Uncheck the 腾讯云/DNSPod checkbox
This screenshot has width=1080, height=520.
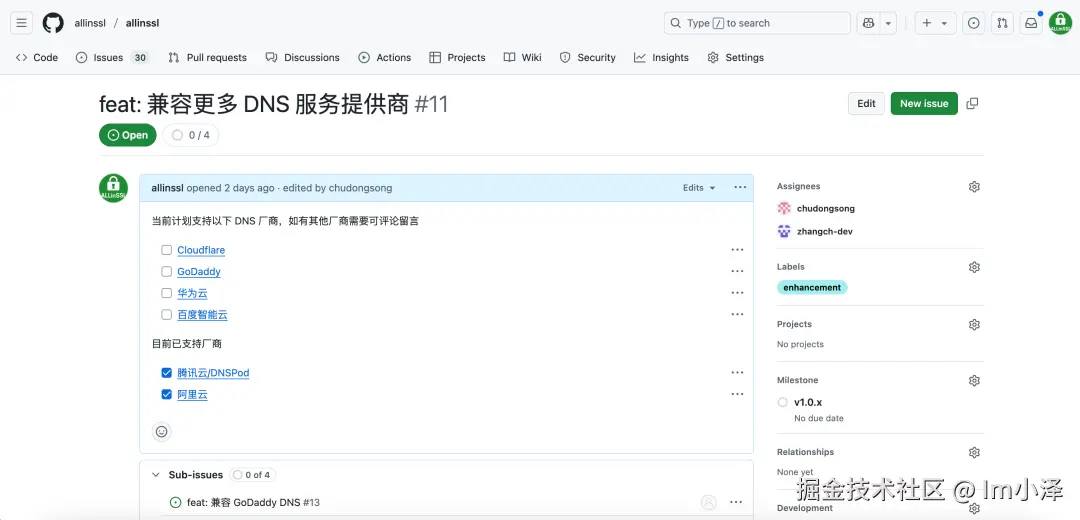[x=166, y=373]
